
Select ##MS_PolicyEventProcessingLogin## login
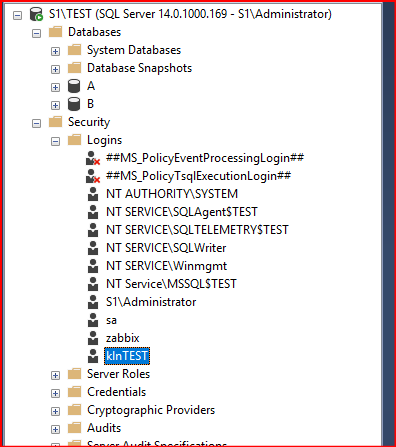click(205, 158)
